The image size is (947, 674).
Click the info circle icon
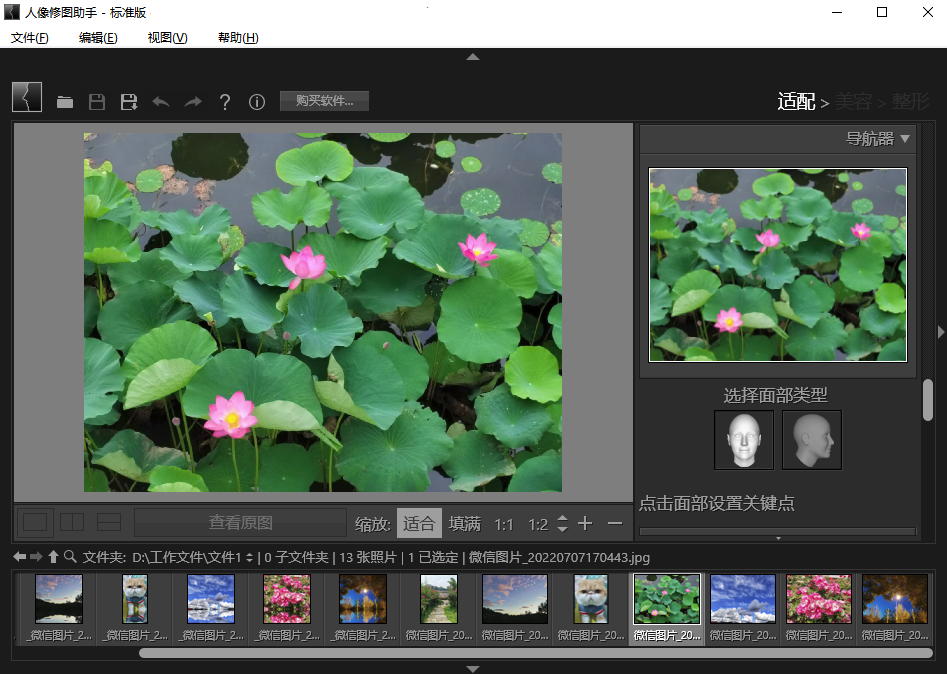click(x=257, y=102)
